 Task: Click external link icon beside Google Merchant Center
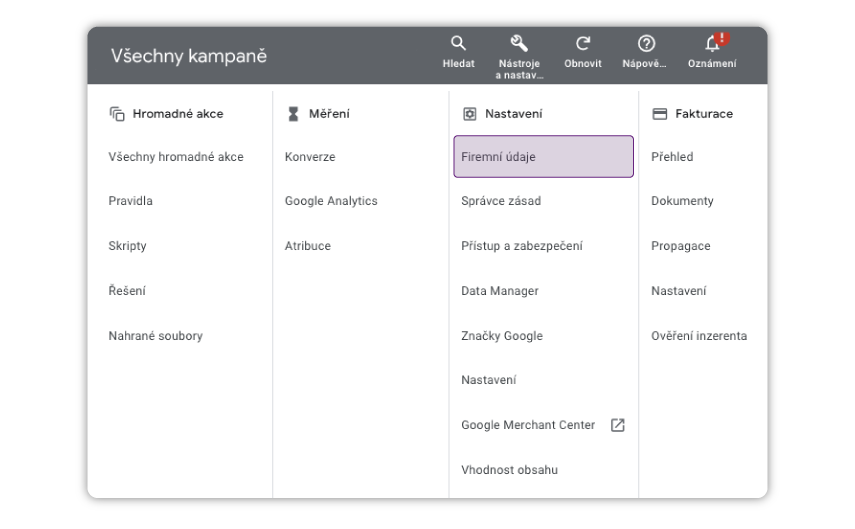point(617,425)
